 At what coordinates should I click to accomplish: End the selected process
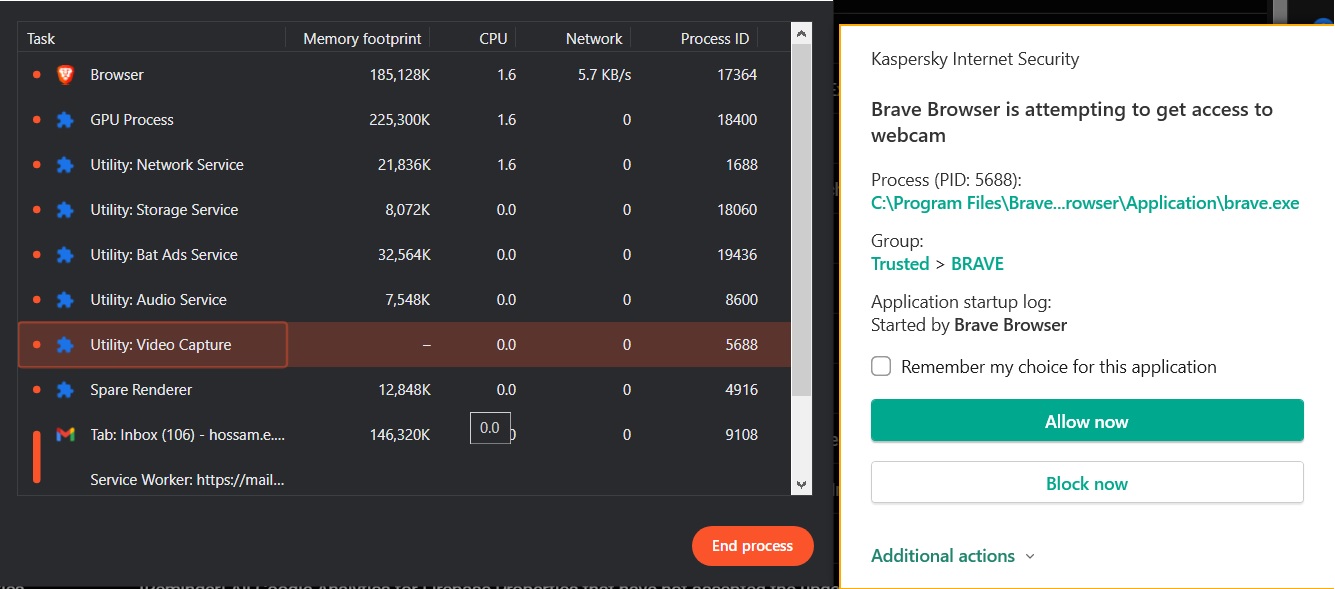coord(752,546)
